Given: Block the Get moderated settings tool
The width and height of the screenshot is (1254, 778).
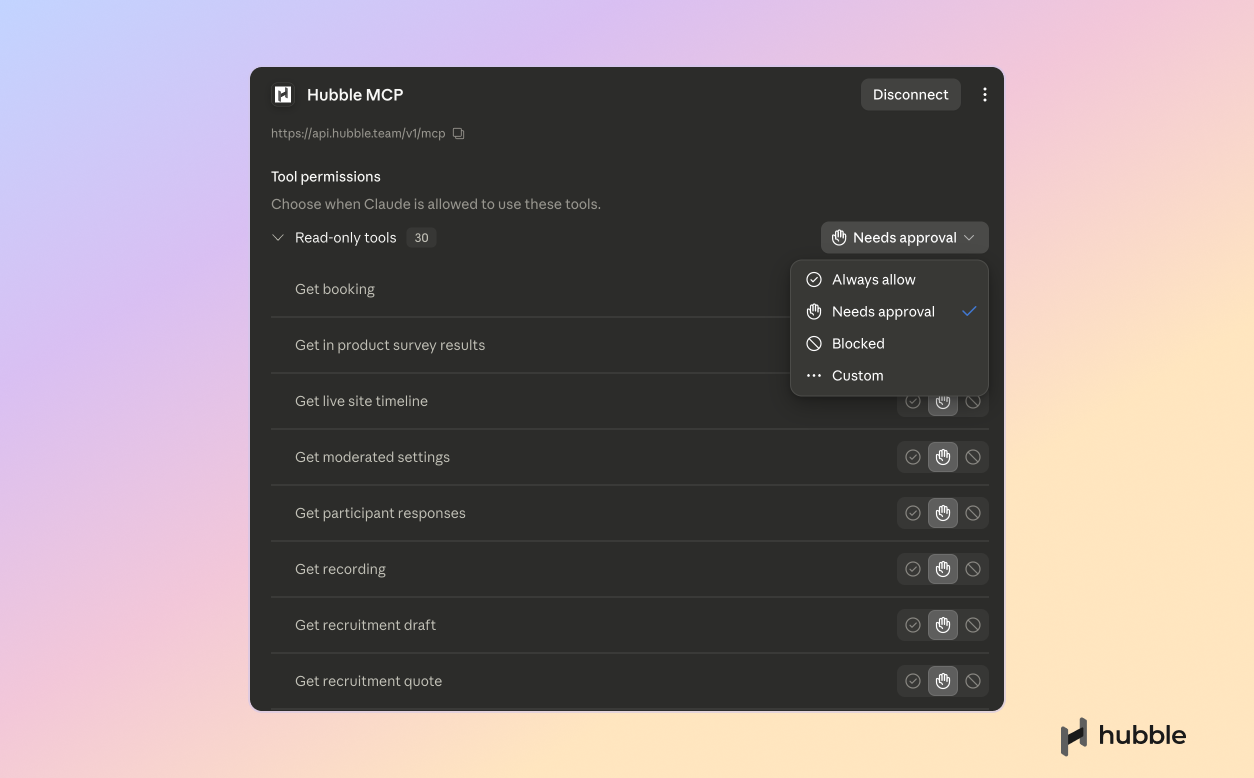Looking at the screenshot, I should [973, 457].
